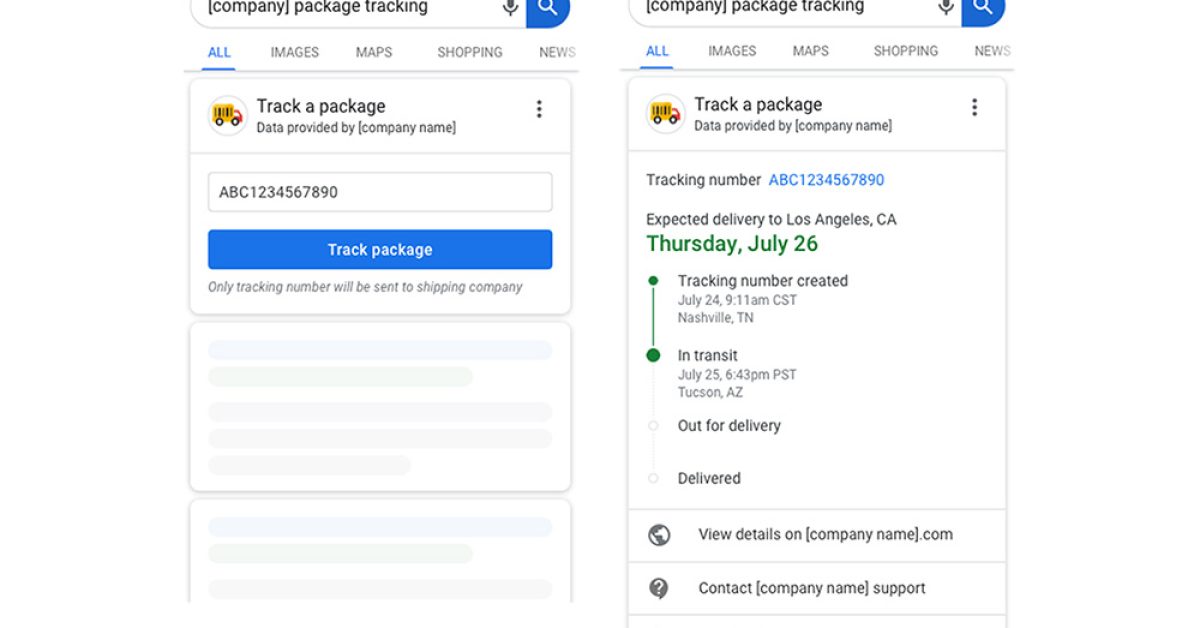Screen dimensions: 1200x628
Task: Click the blue search button on right phone
Action: [x=984, y=8]
